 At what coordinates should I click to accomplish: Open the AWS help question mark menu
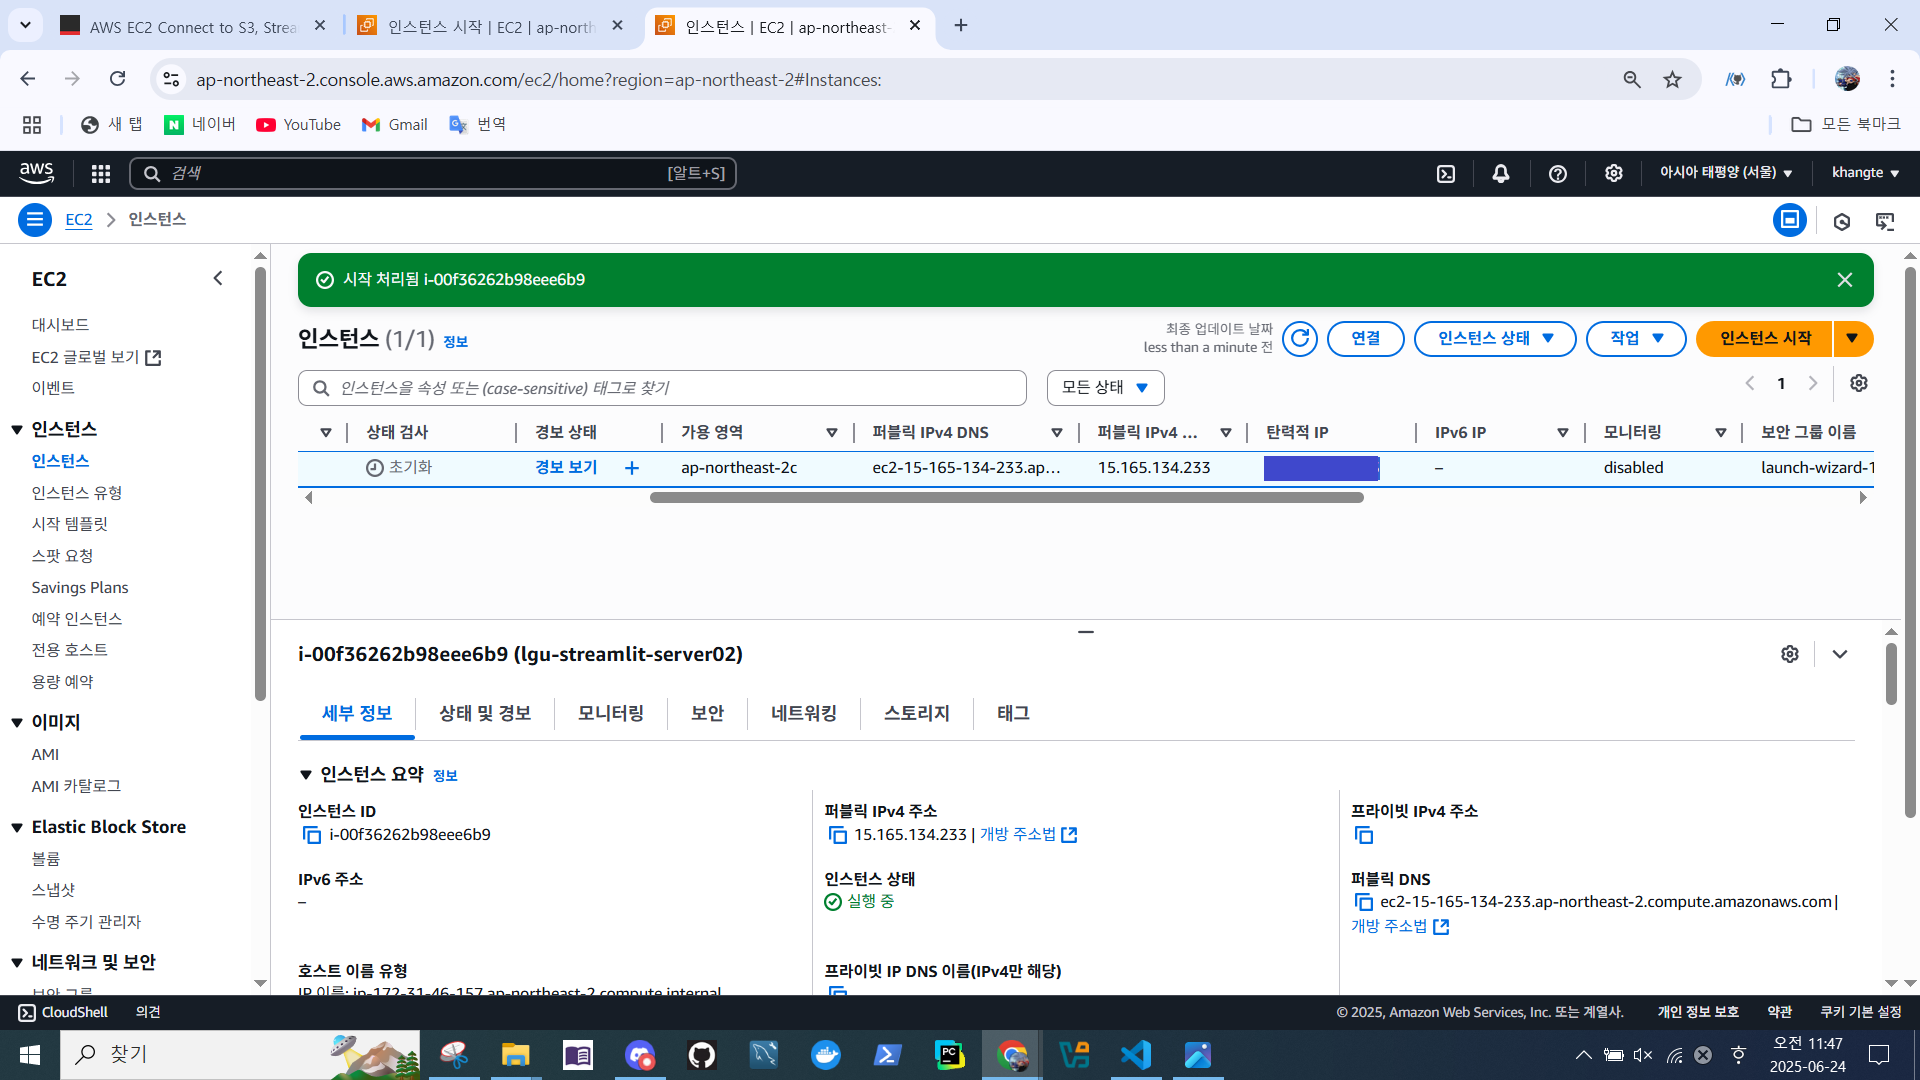tap(1558, 174)
